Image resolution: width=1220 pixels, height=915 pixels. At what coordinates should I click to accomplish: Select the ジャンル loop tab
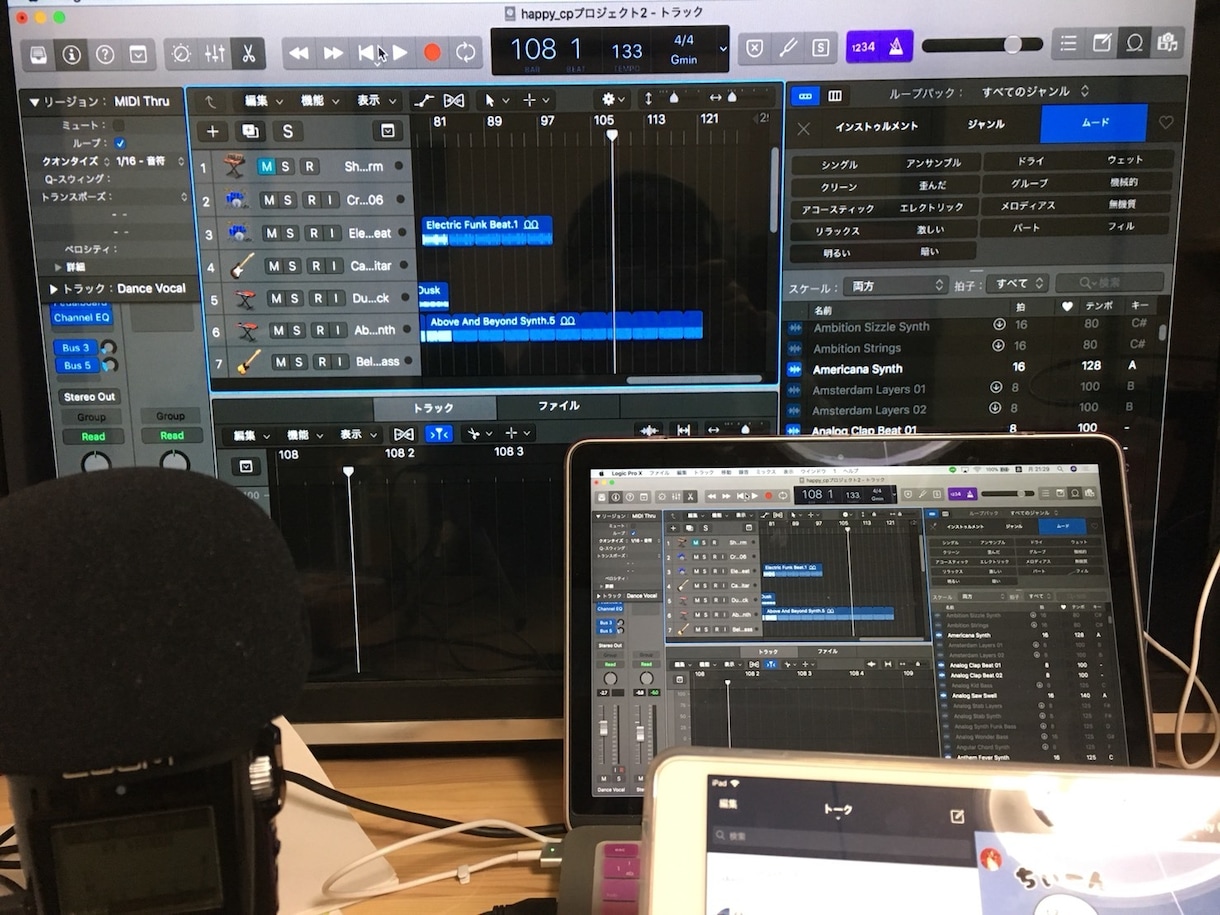[x=987, y=125]
